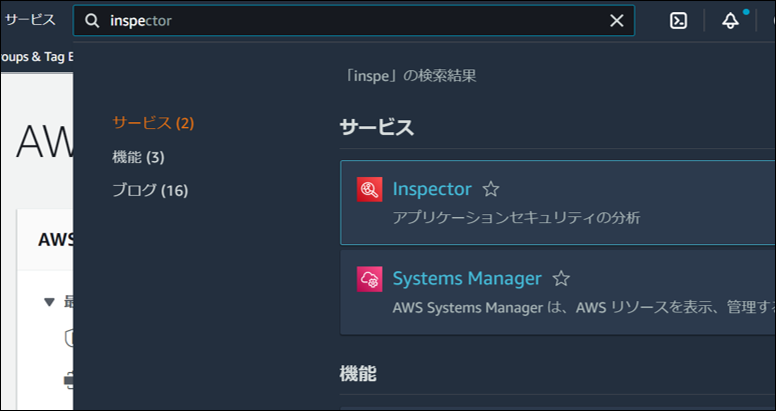Favorite Inspector with its star
This screenshot has height=411, width=776.
(491, 189)
